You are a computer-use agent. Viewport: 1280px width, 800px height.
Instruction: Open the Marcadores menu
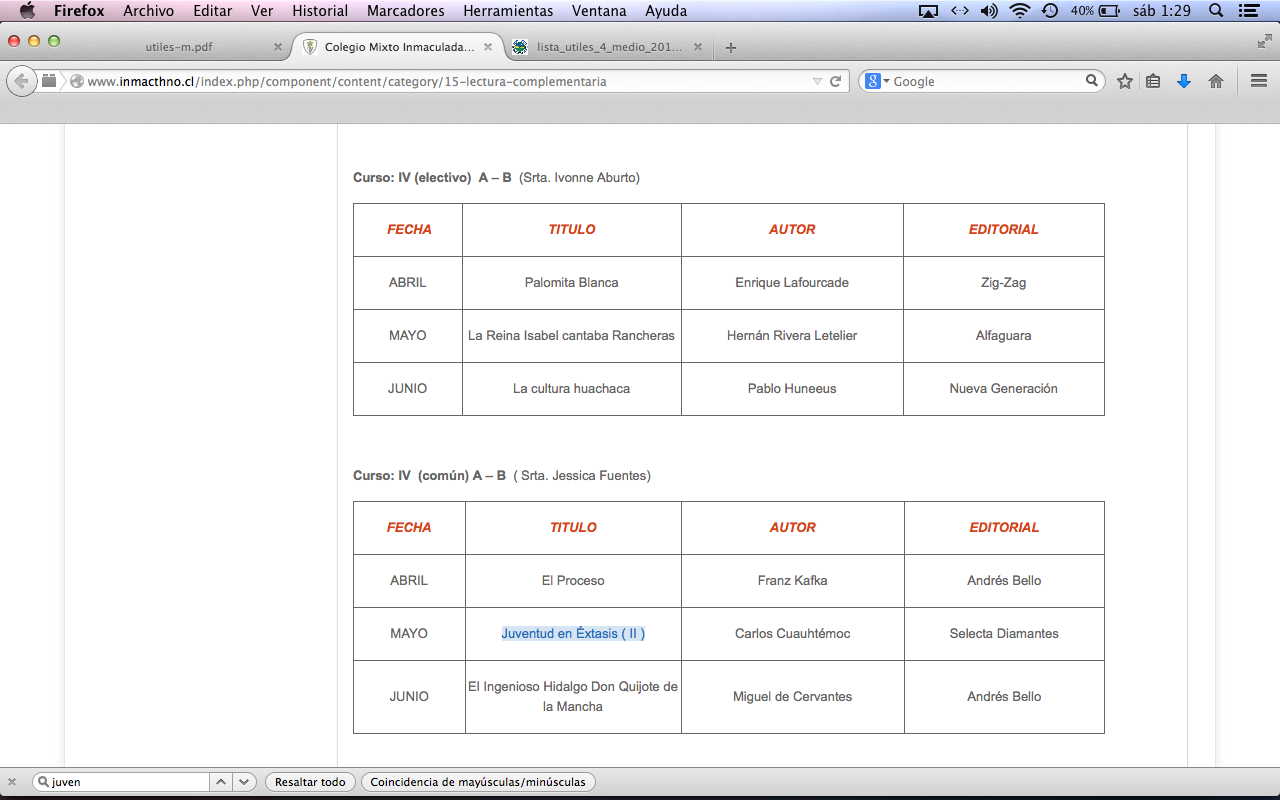pos(405,11)
